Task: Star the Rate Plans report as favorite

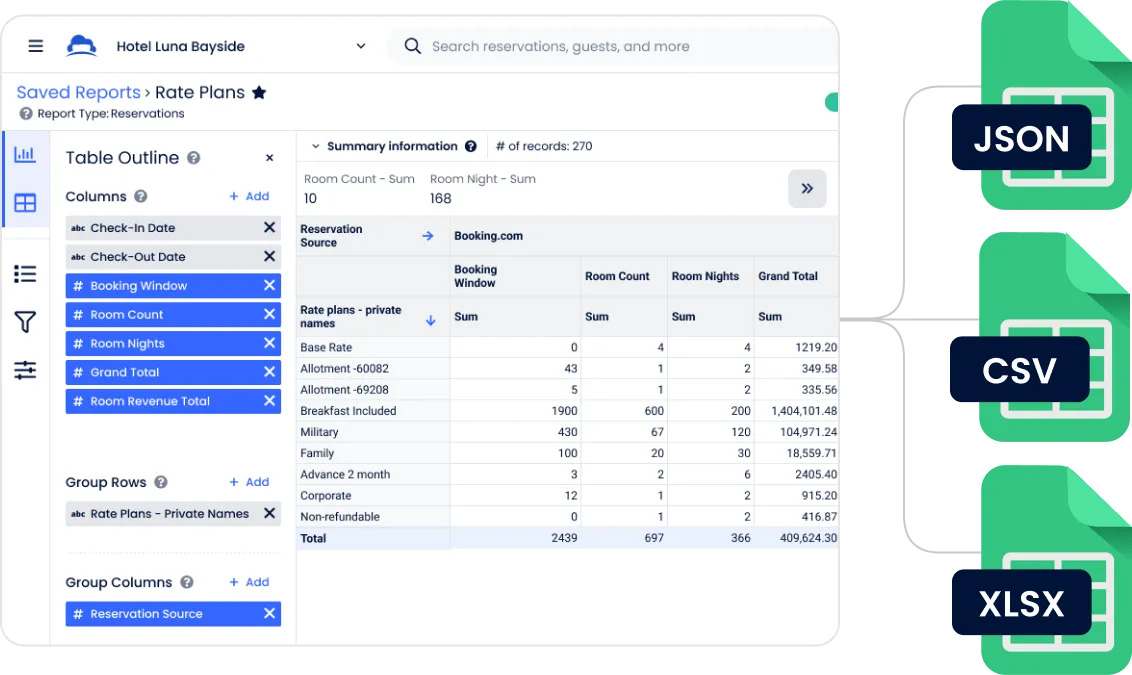Action: (259, 93)
